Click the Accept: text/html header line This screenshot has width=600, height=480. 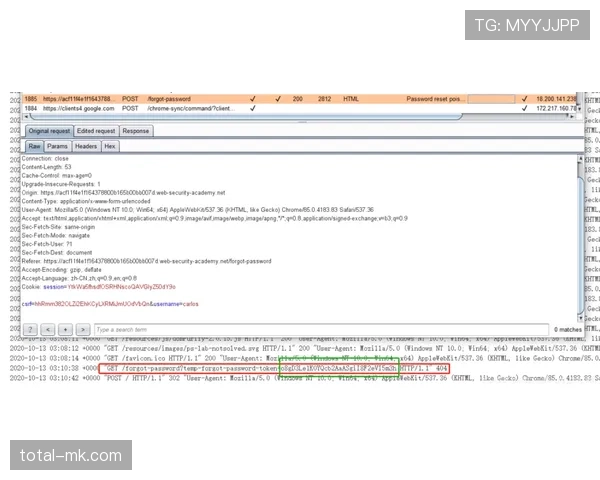pyautogui.click(x=214, y=218)
